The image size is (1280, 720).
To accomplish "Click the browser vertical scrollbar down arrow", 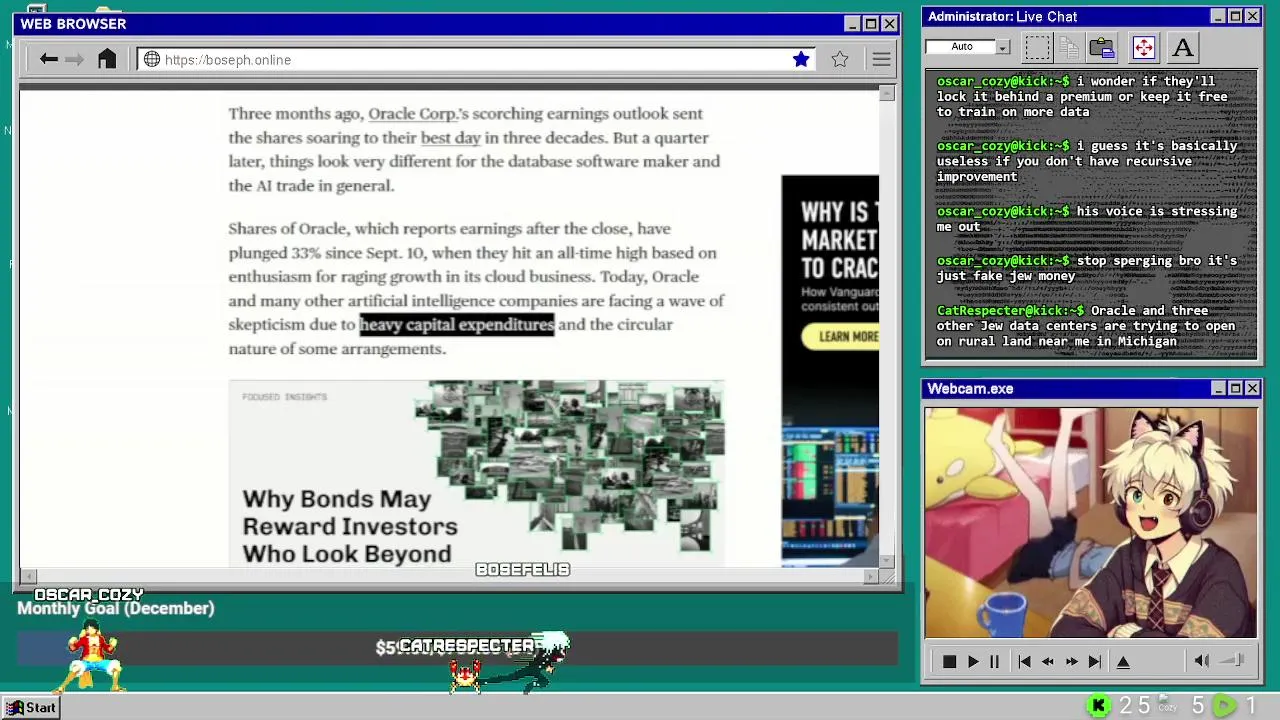I will pyautogui.click(x=887, y=560).
